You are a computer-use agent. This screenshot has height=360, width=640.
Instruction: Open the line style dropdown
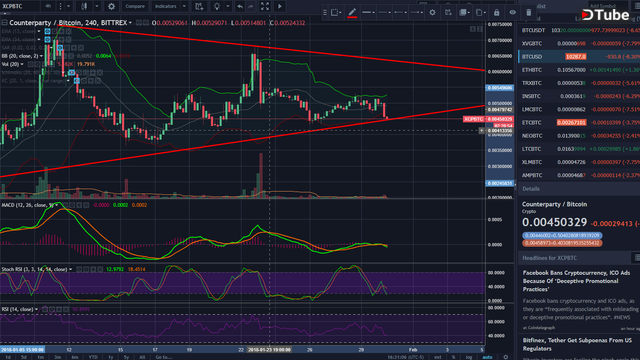pyautogui.click(x=384, y=13)
